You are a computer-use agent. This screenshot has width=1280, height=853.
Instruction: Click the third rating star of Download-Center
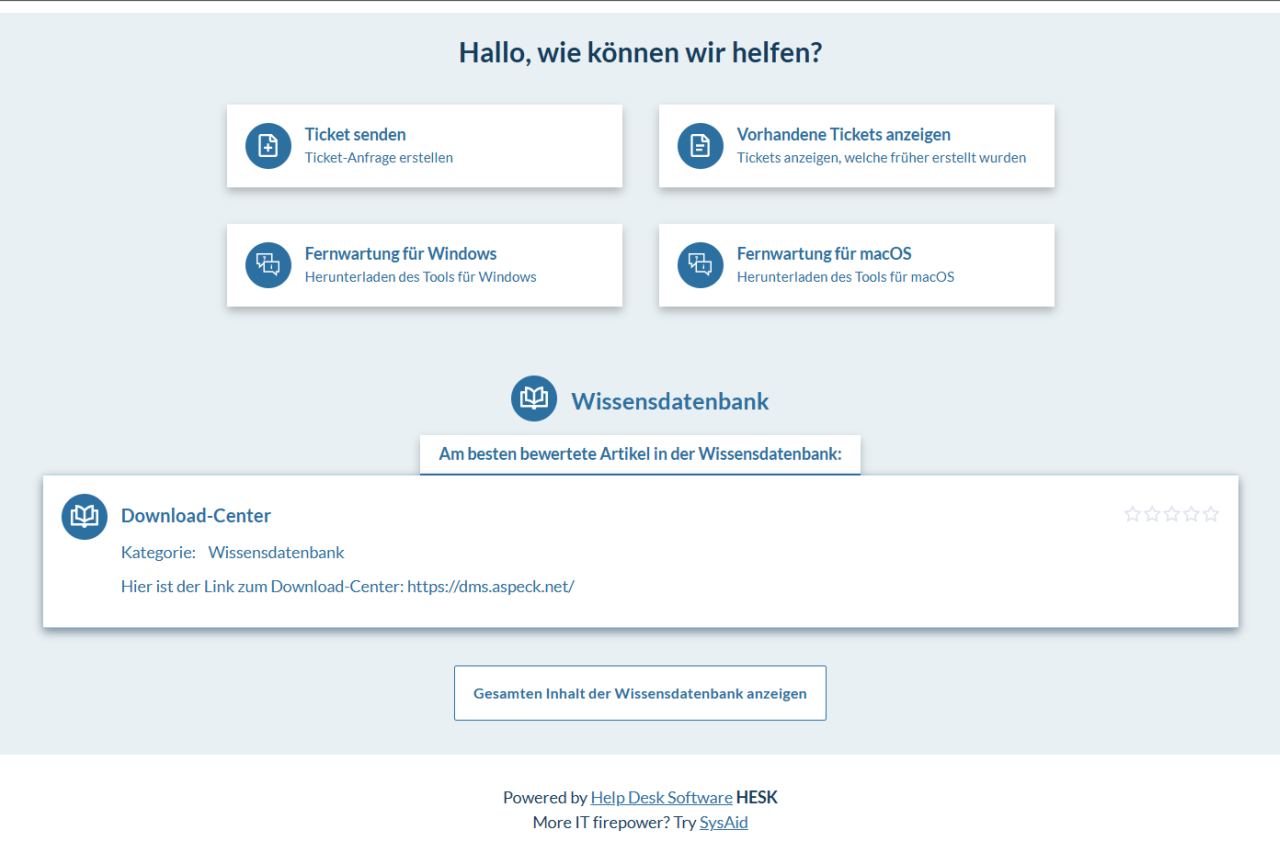click(x=1172, y=514)
